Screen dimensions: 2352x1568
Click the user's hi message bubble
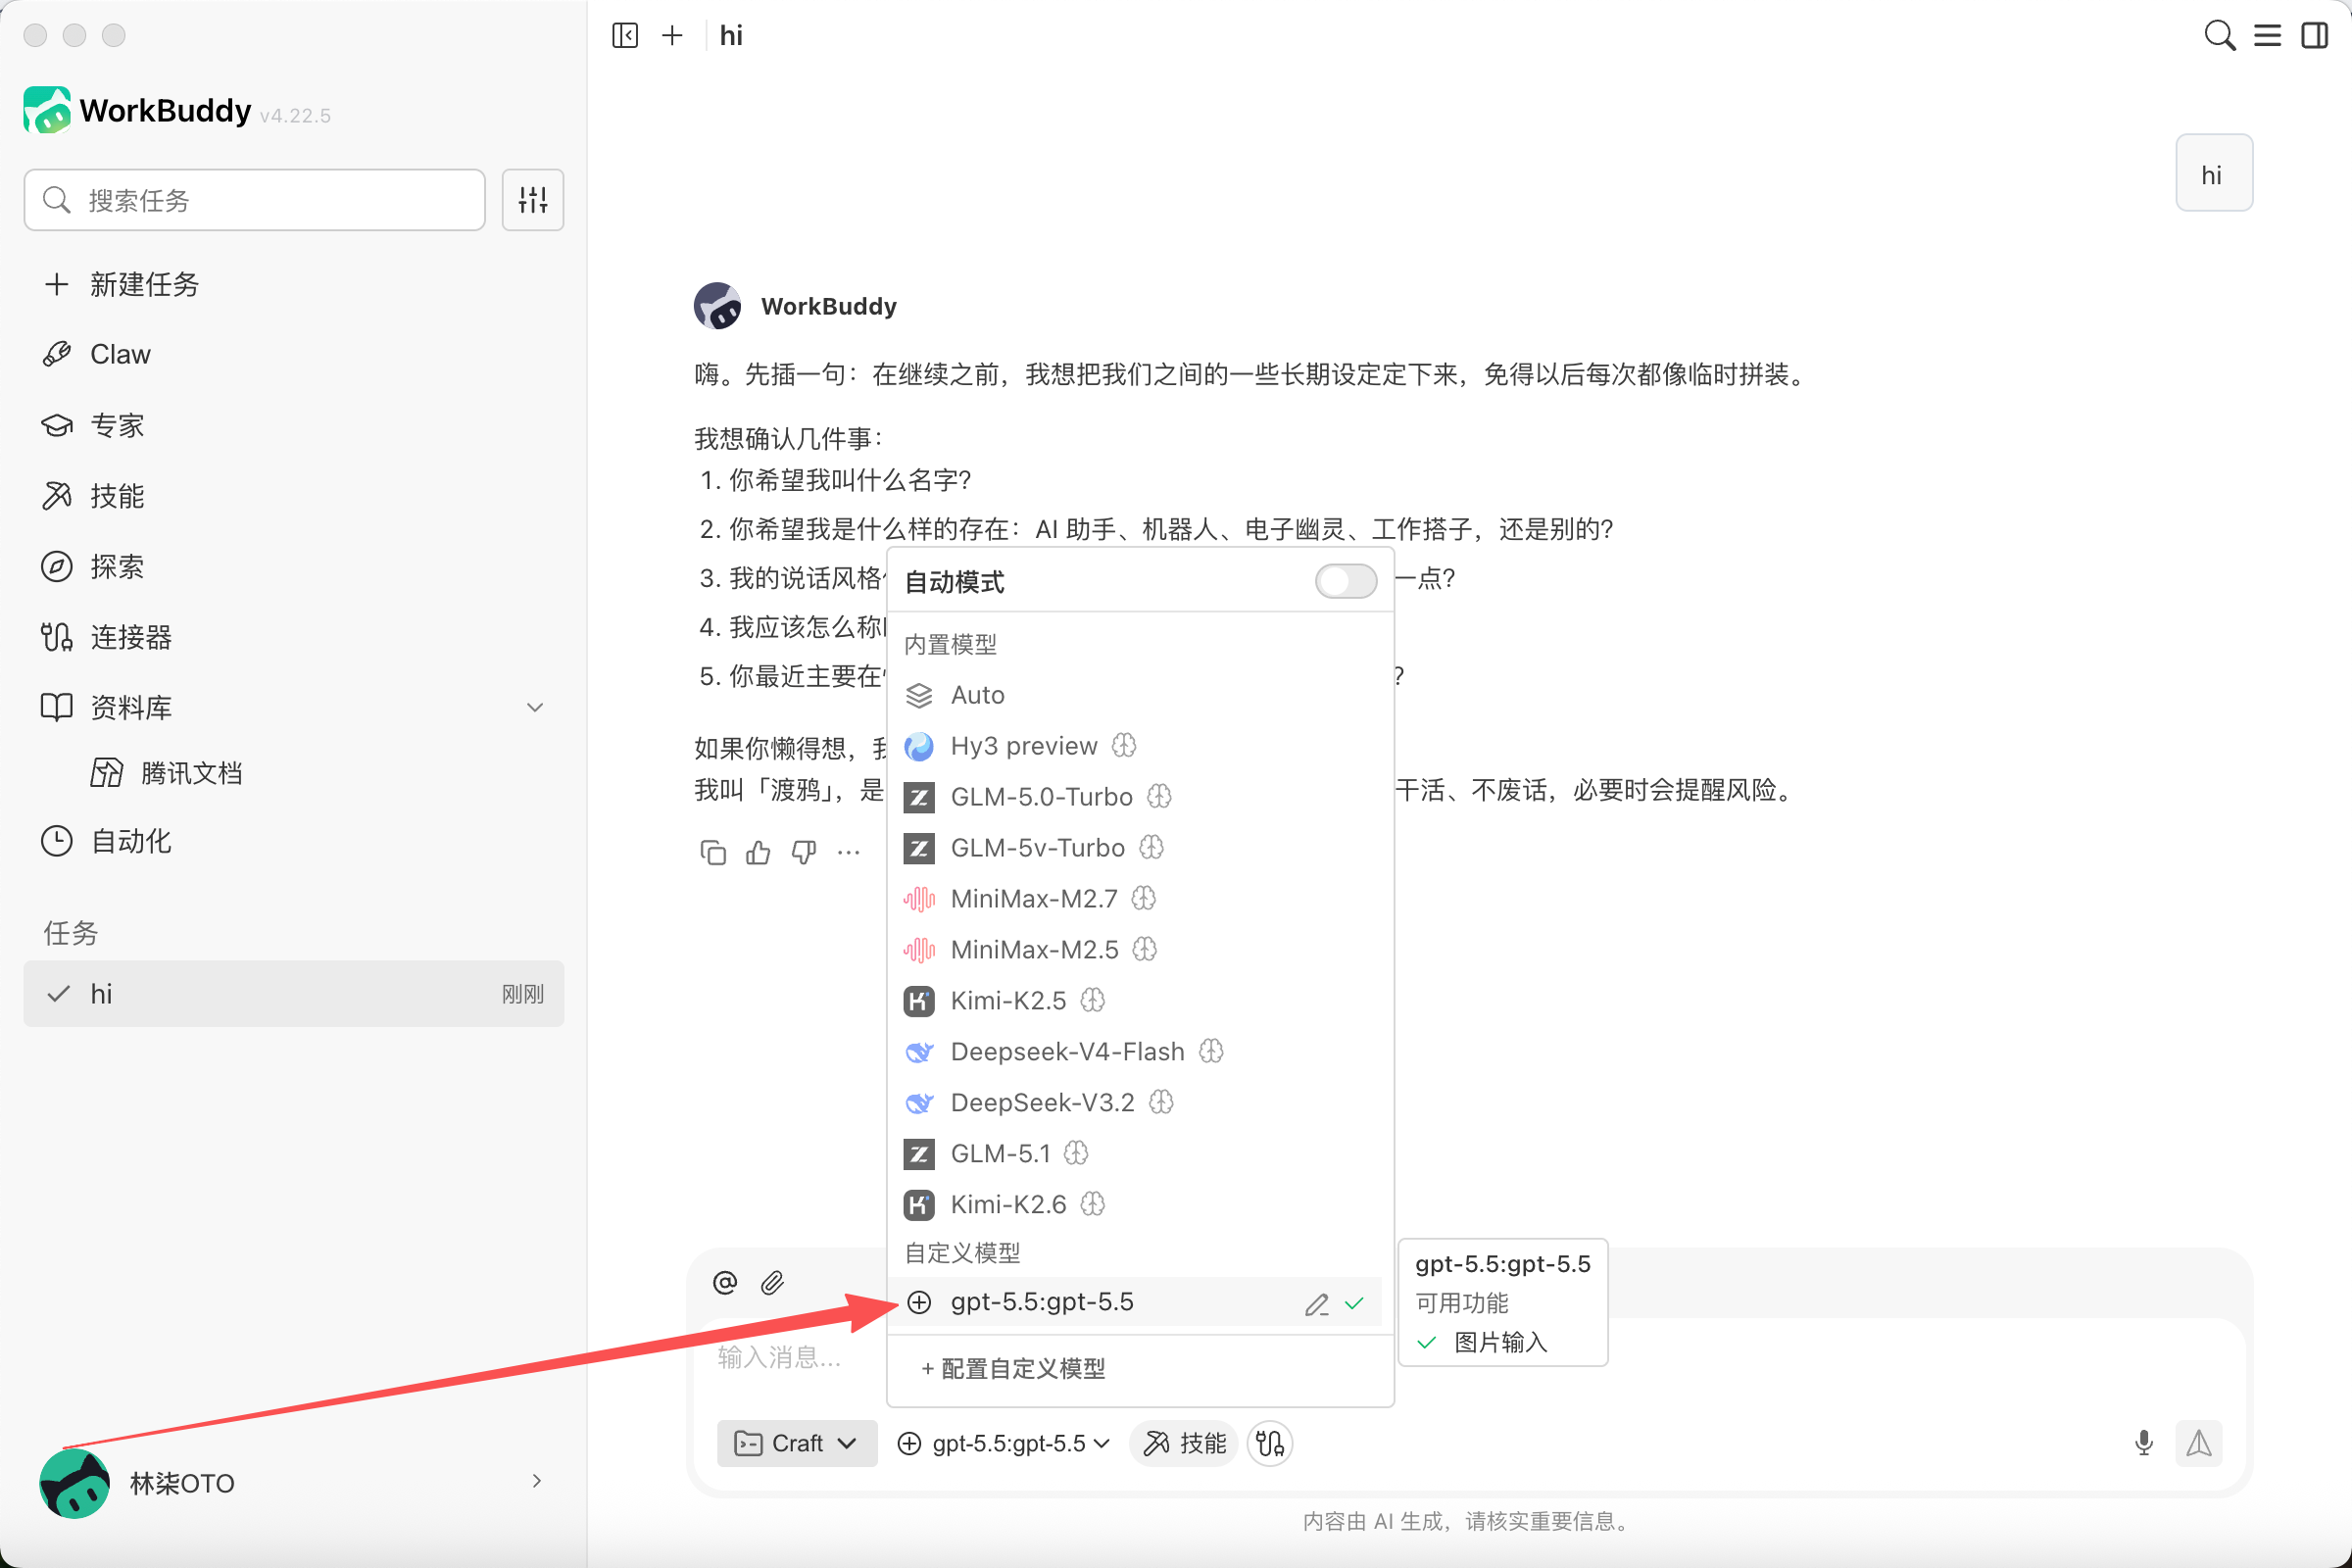(2213, 173)
